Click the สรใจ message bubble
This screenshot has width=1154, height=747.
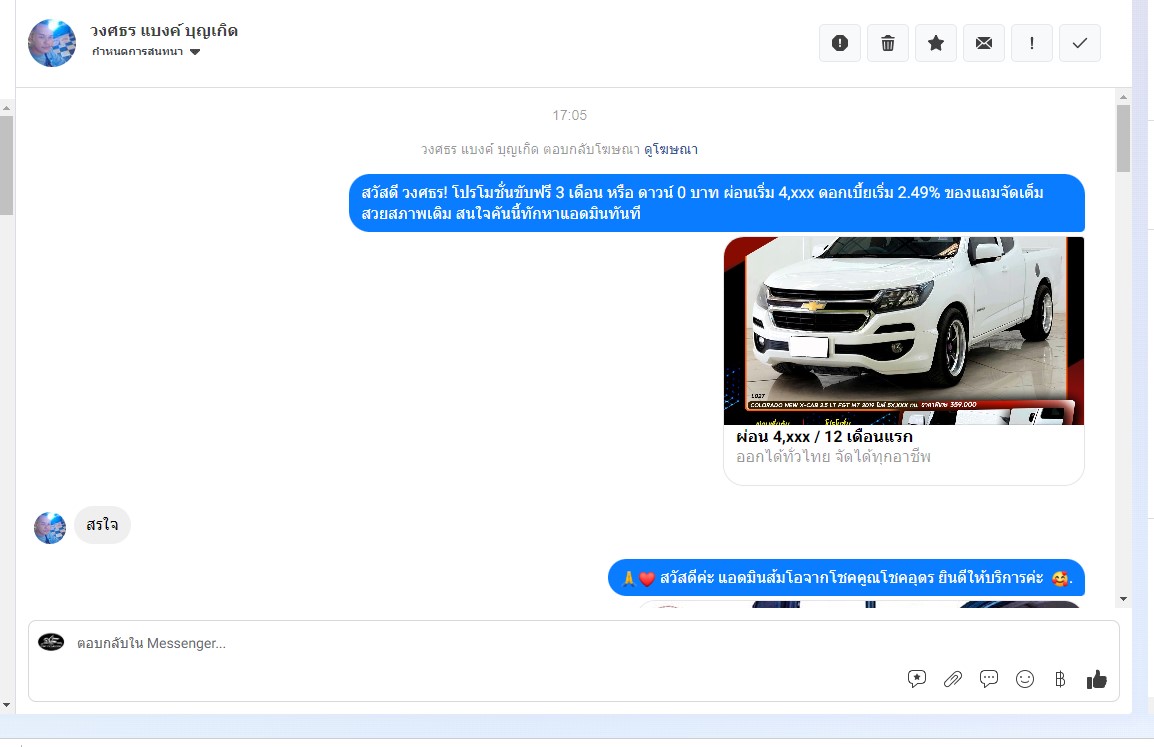point(102,525)
